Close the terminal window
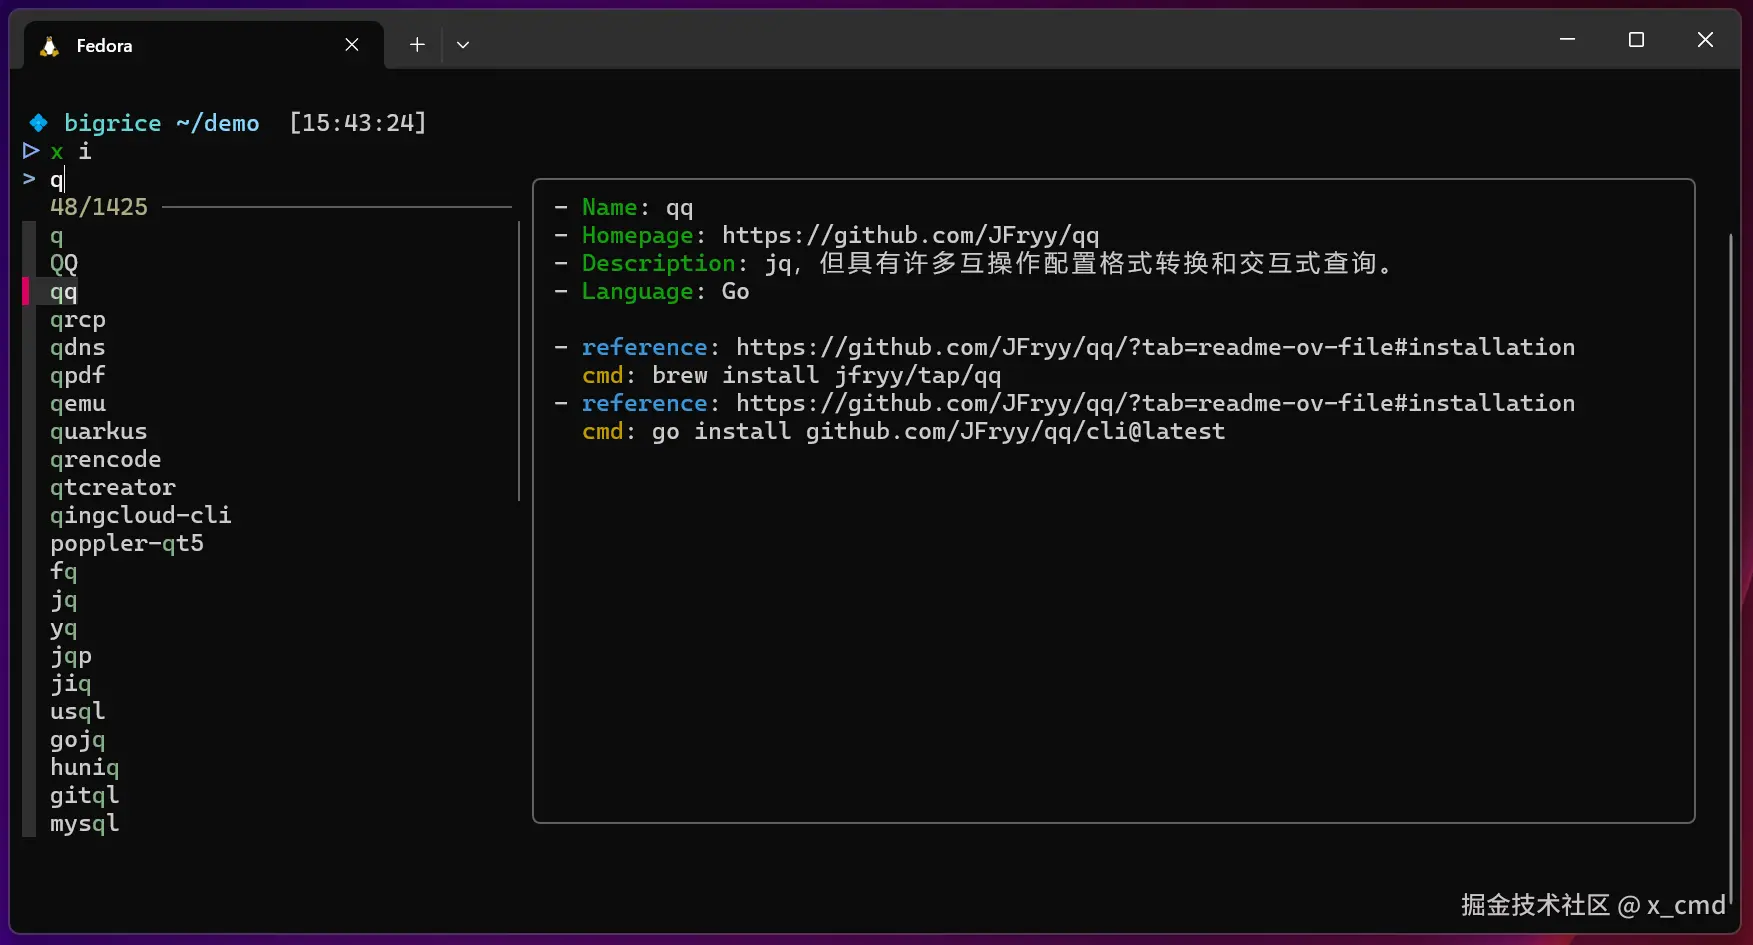Image resolution: width=1753 pixels, height=945 pixels. pyautogui.click(x=1705, y=40)
